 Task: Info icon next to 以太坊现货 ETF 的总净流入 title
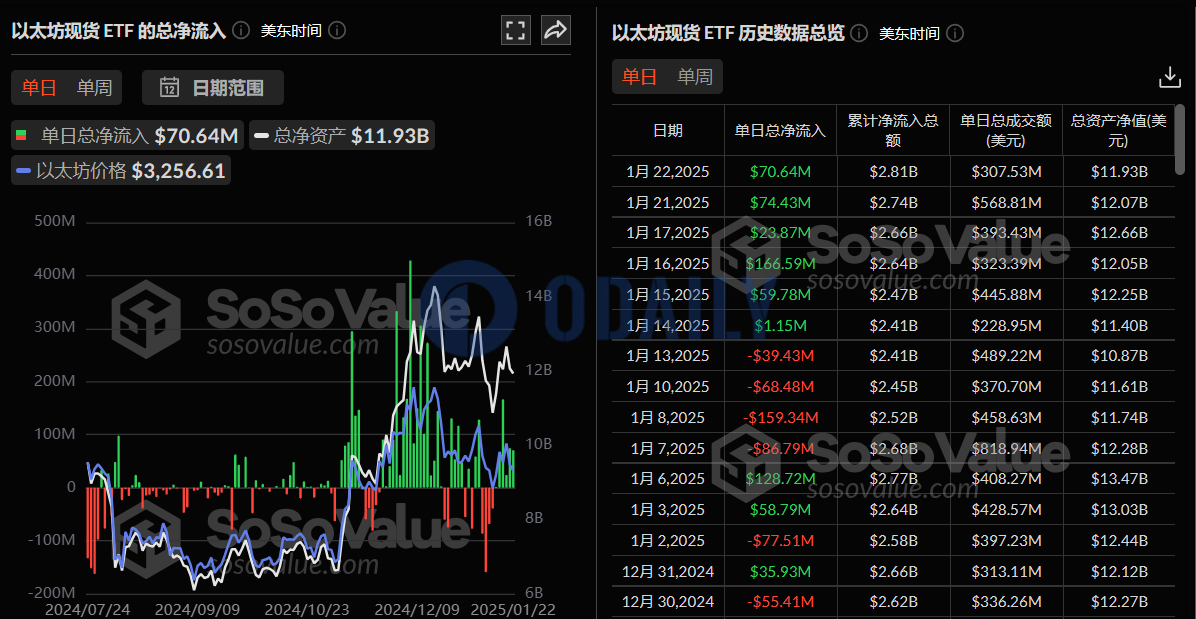tap(241, 30)
